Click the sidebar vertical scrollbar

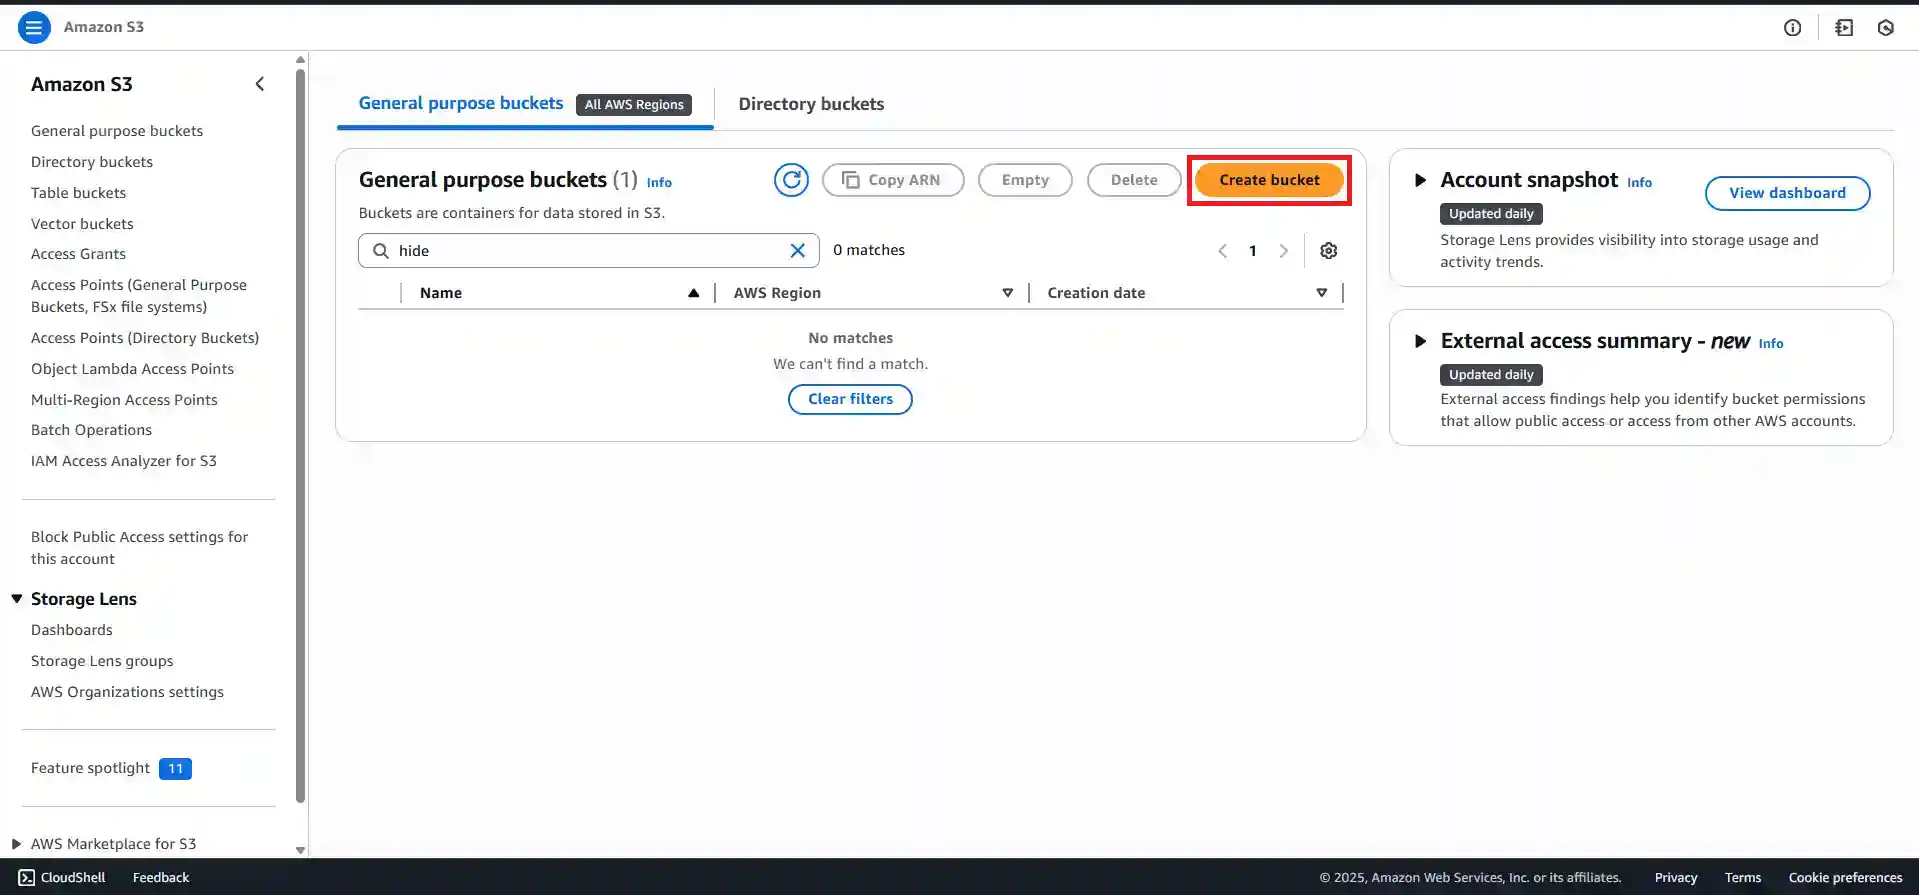(301, 435)
